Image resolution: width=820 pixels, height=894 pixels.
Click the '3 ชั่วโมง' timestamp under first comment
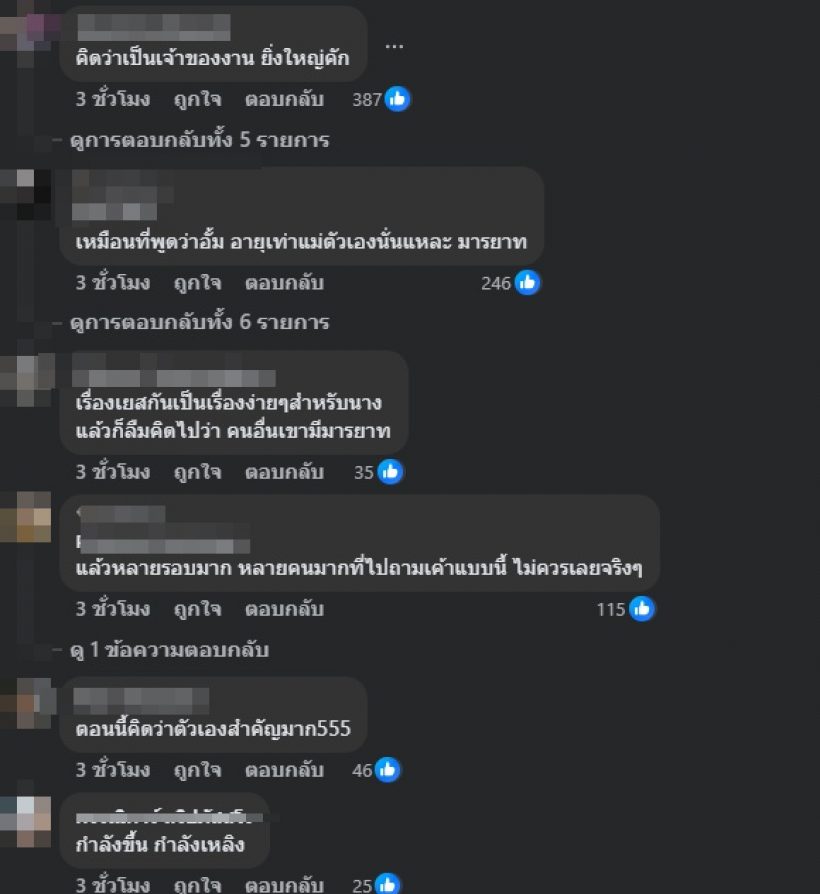113,100
